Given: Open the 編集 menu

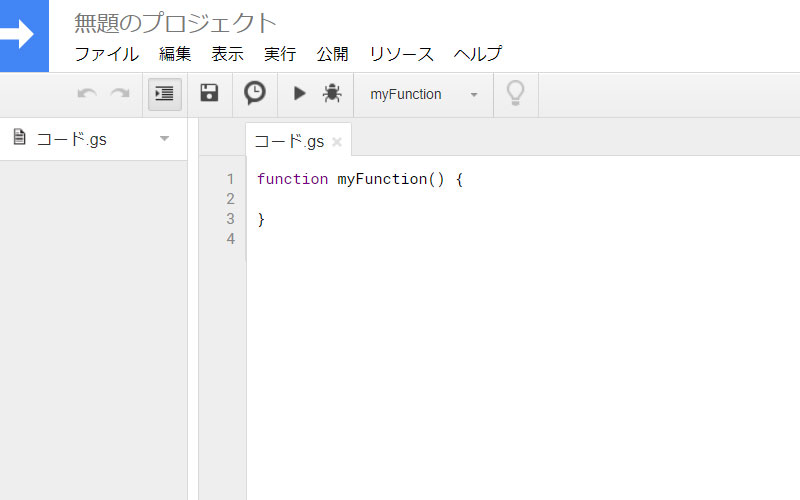Looking at the screenshot, I should 175,54.
